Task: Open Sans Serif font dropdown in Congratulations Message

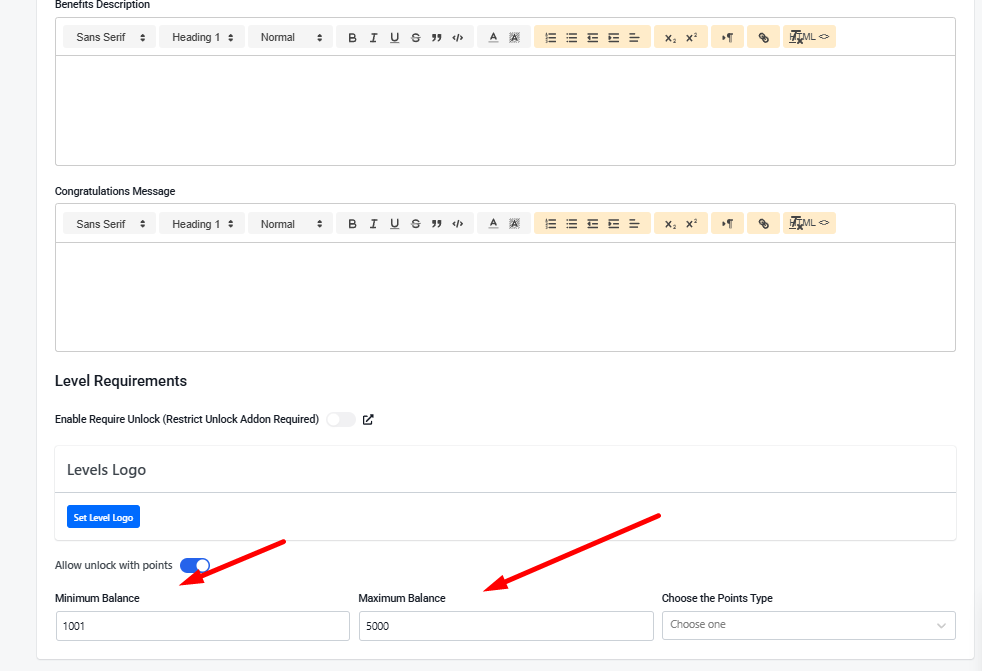Action: click(110, 224)
